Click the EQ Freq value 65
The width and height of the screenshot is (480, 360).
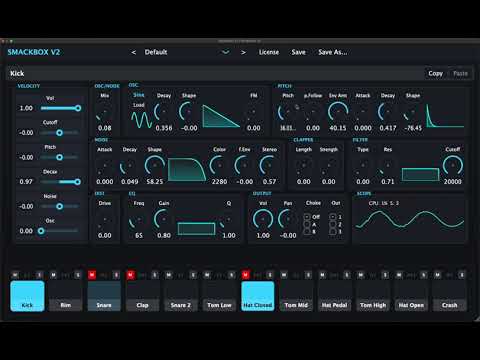(139, 235)
